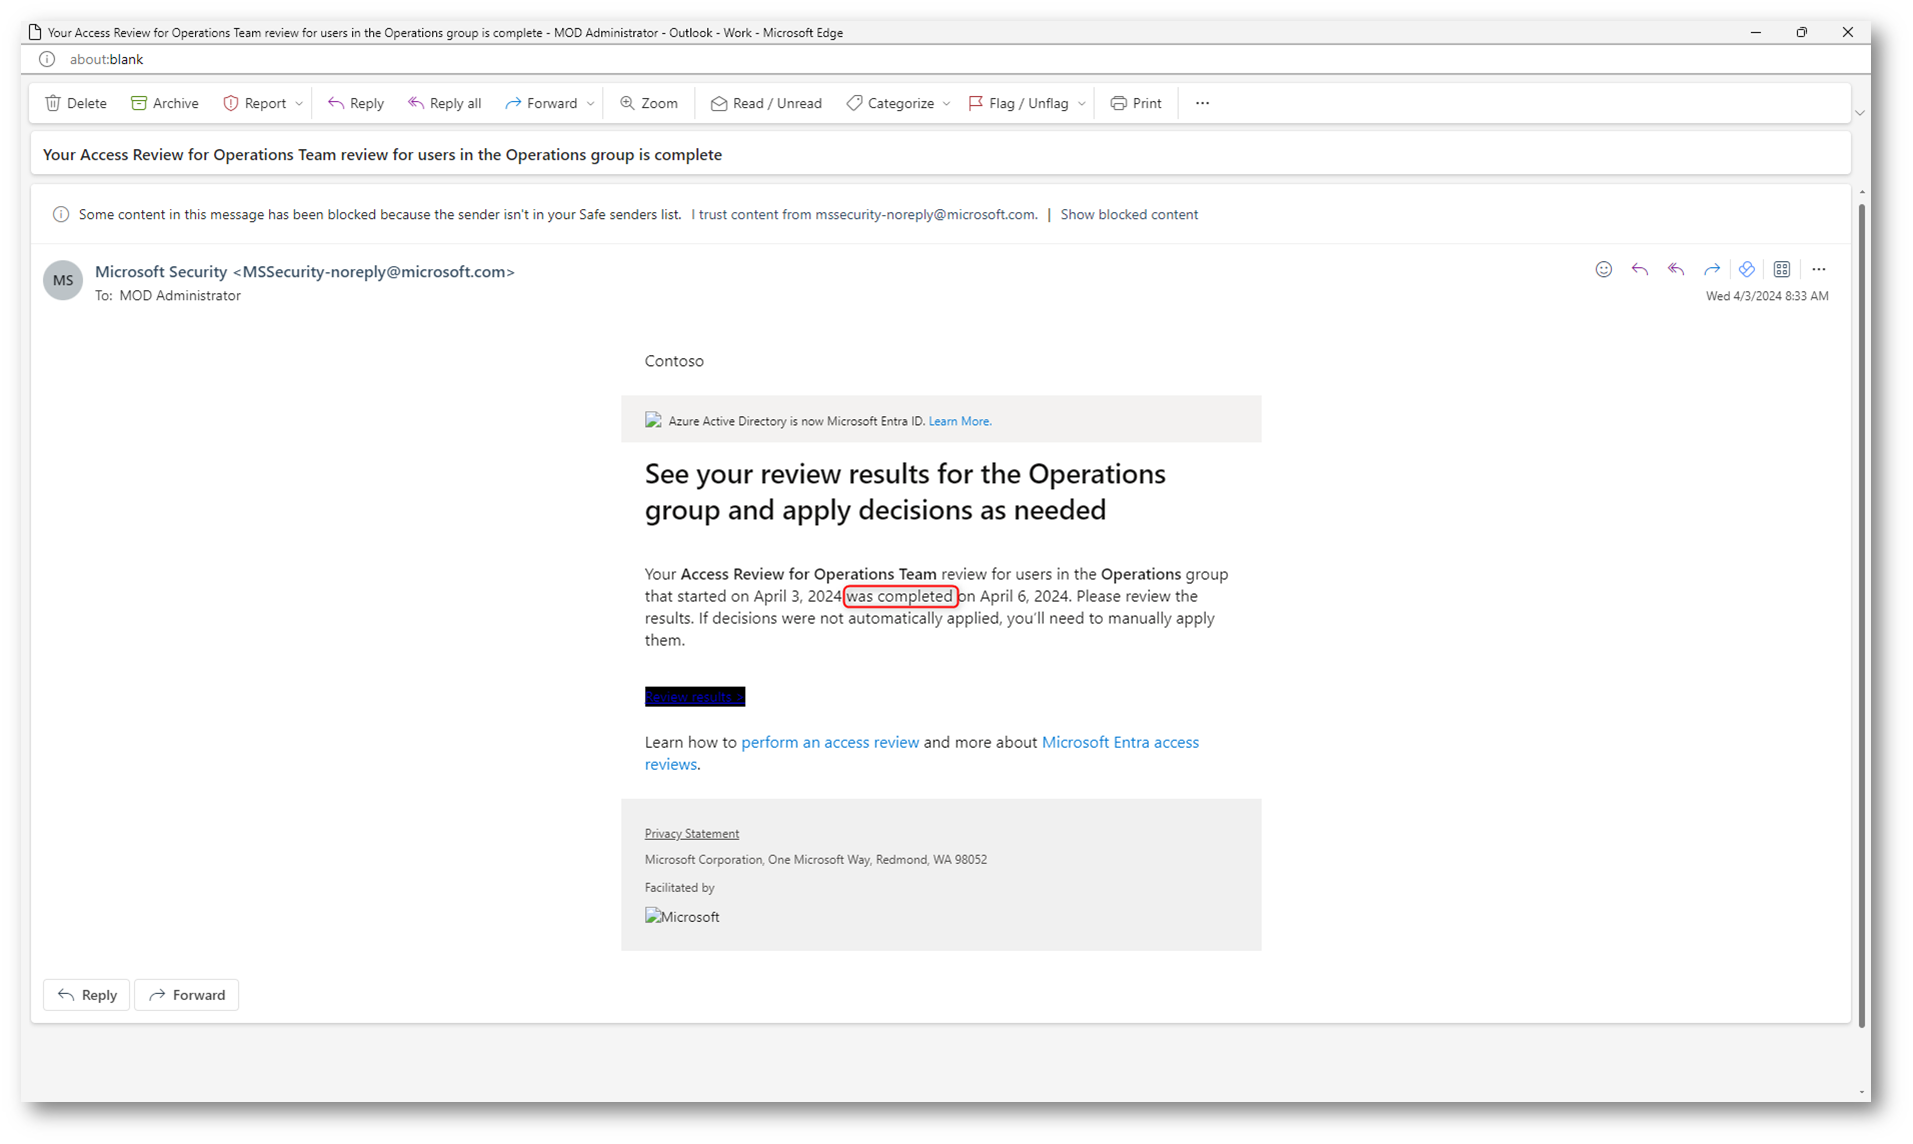The width and height of the screenshot is (1913, 1144).
Task: Trust content from mssecurity-noreply@microsoft.com
Action: [x=864, y=214]
